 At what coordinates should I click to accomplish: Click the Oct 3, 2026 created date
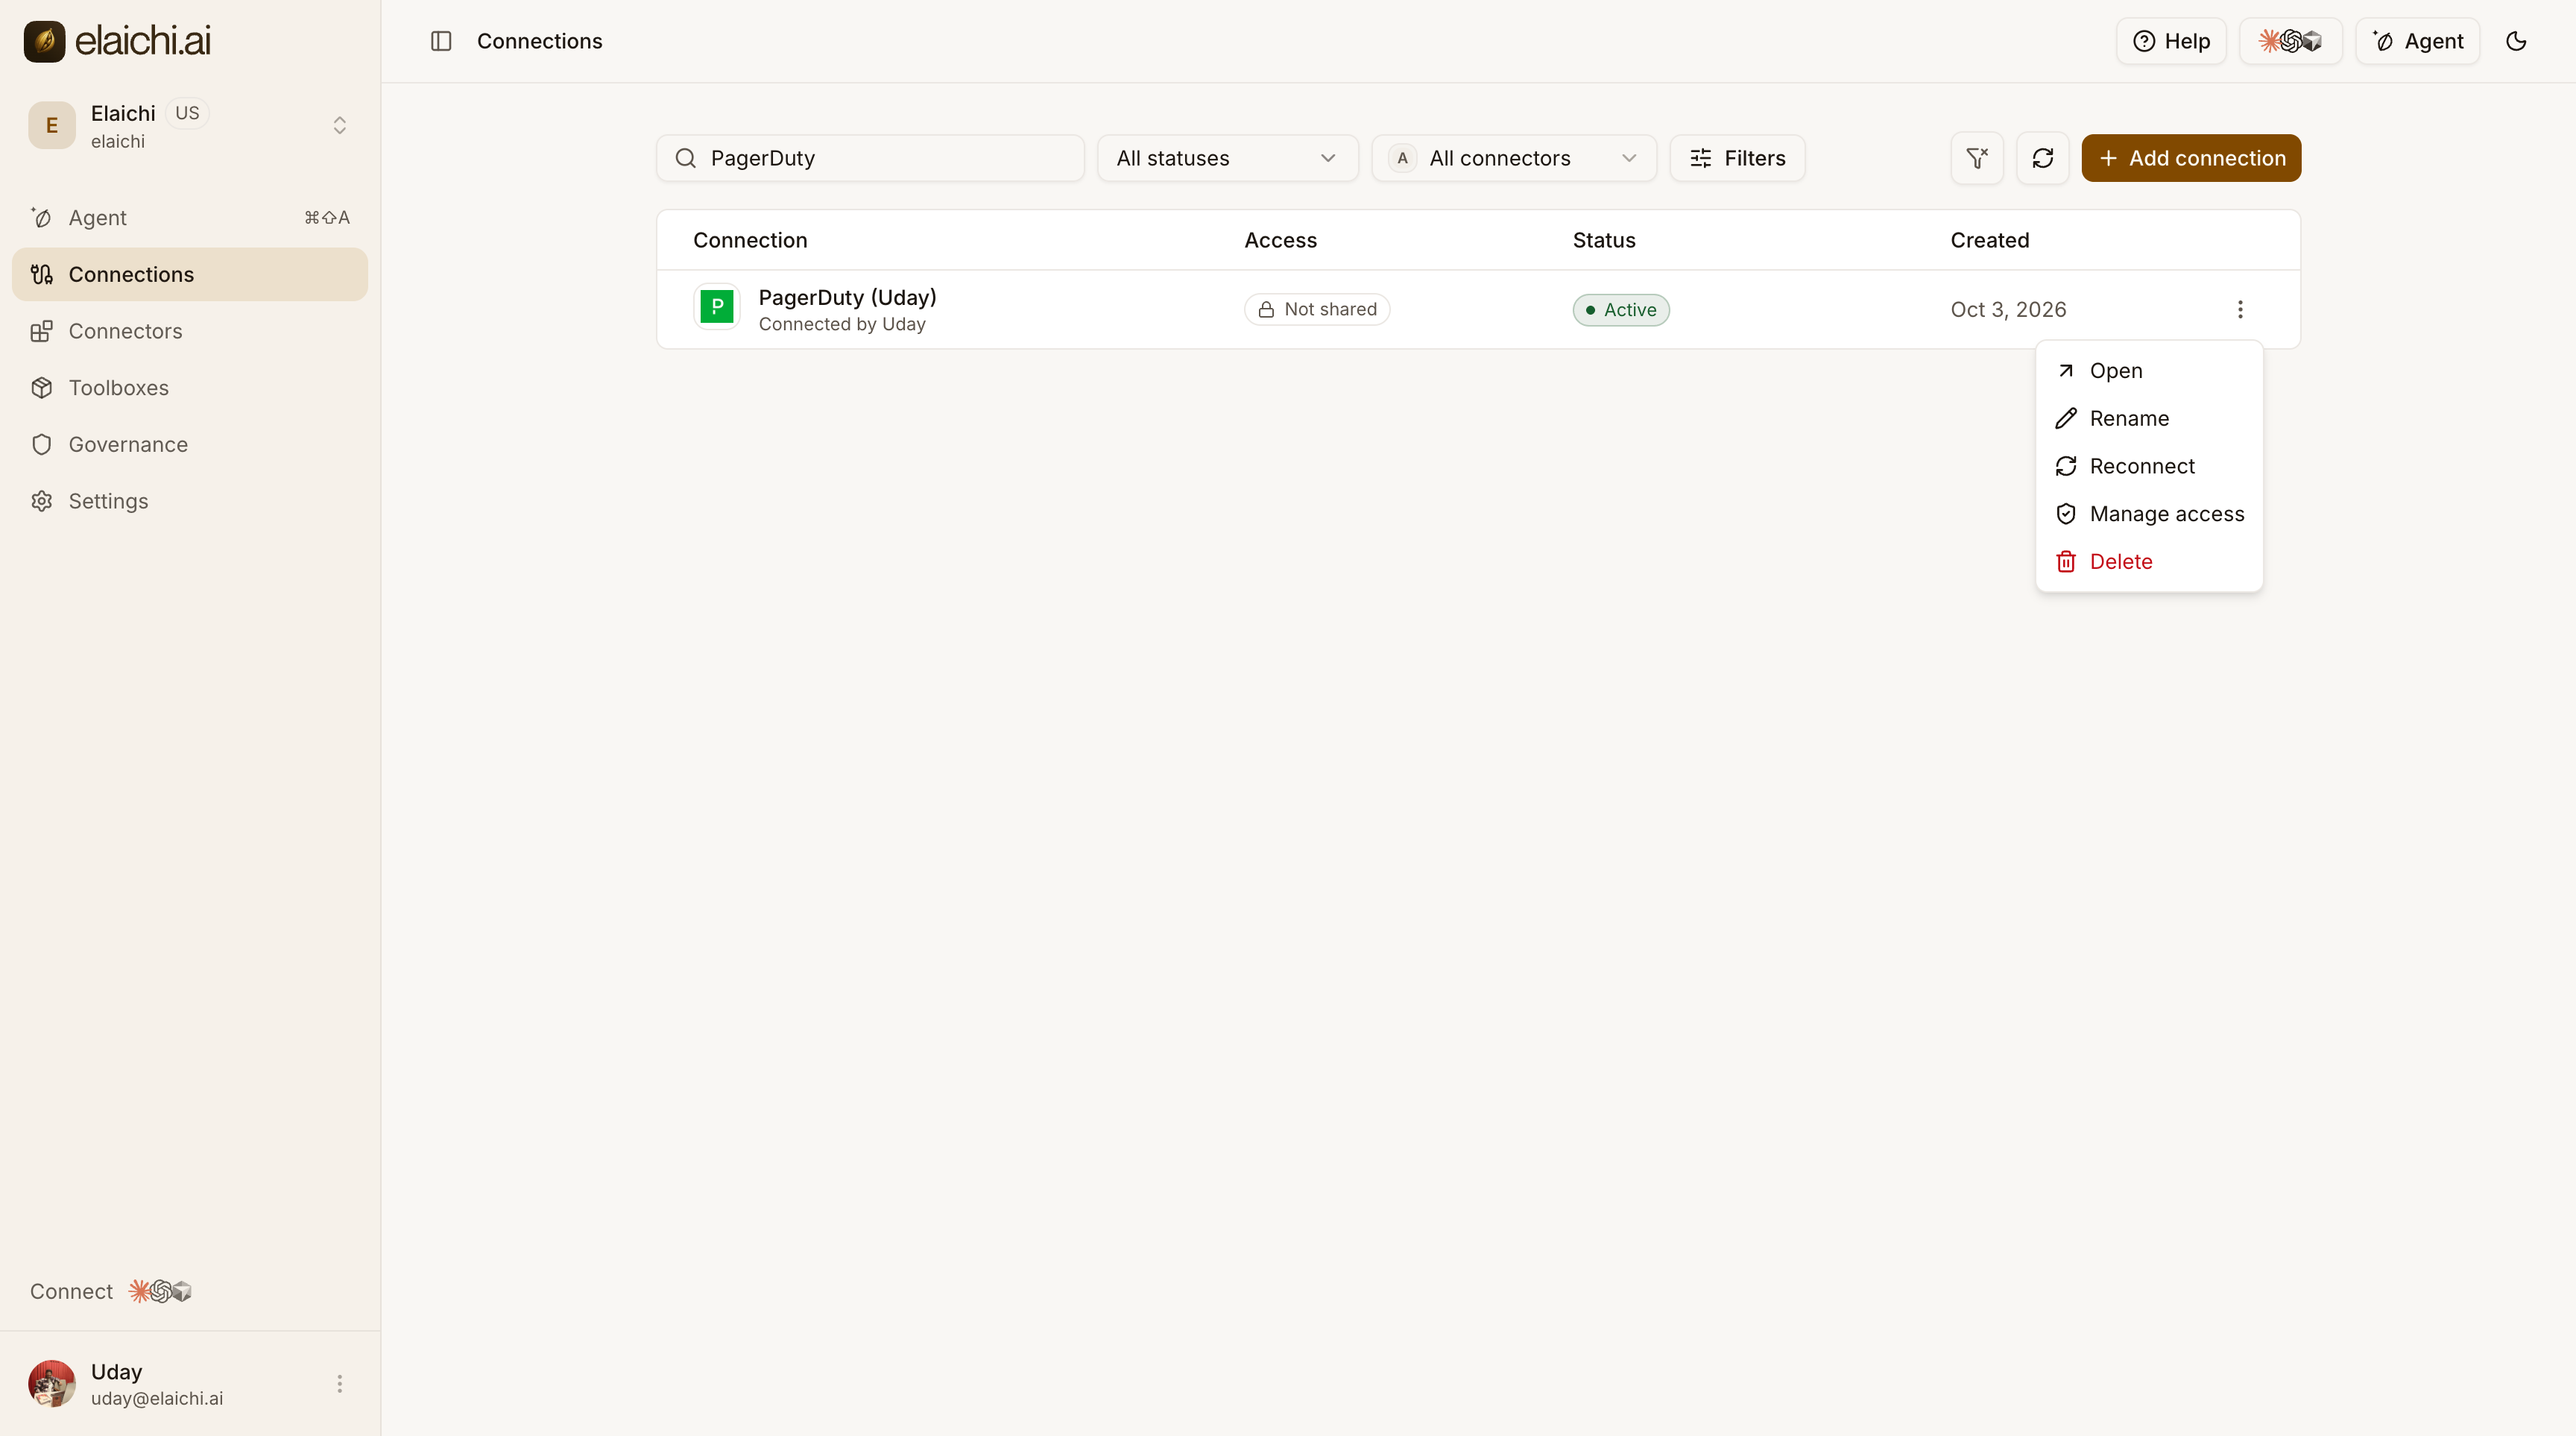2008,309
